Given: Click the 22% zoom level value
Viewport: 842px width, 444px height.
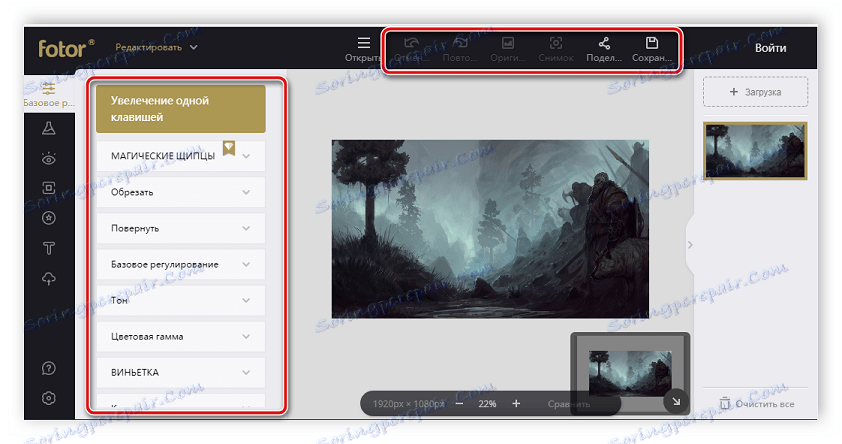Looking at the screenshot, I should [488, 404].
